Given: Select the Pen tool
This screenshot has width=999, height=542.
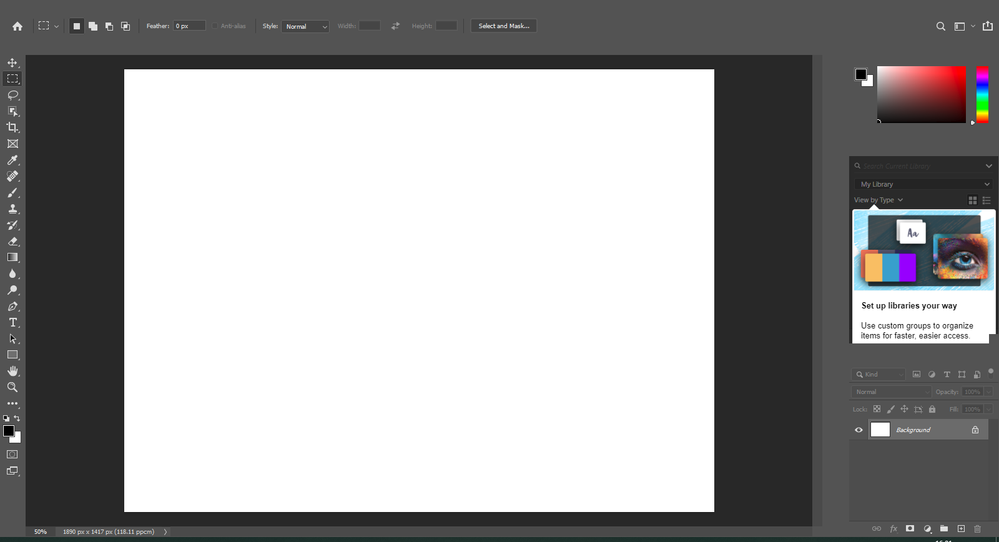Looking at the screenshot, I should (12, 306).
